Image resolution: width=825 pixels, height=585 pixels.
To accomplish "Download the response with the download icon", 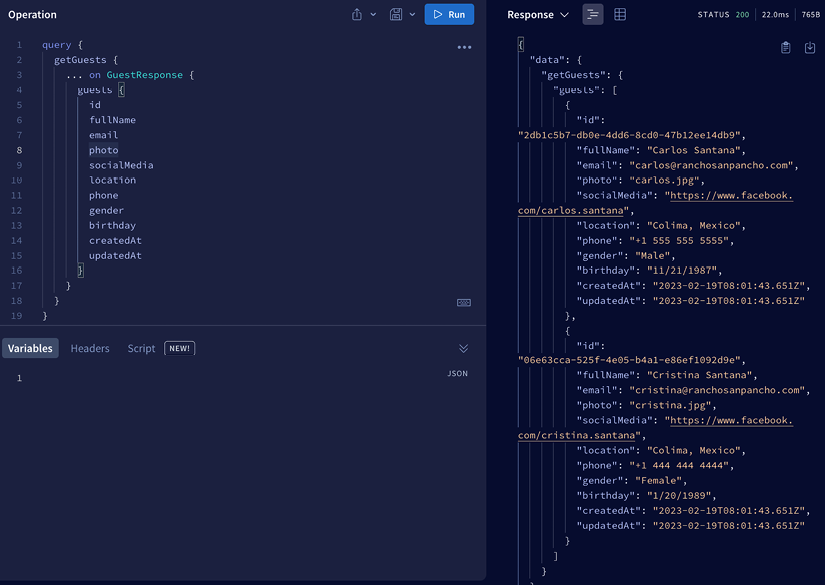I will coord(810,46).
